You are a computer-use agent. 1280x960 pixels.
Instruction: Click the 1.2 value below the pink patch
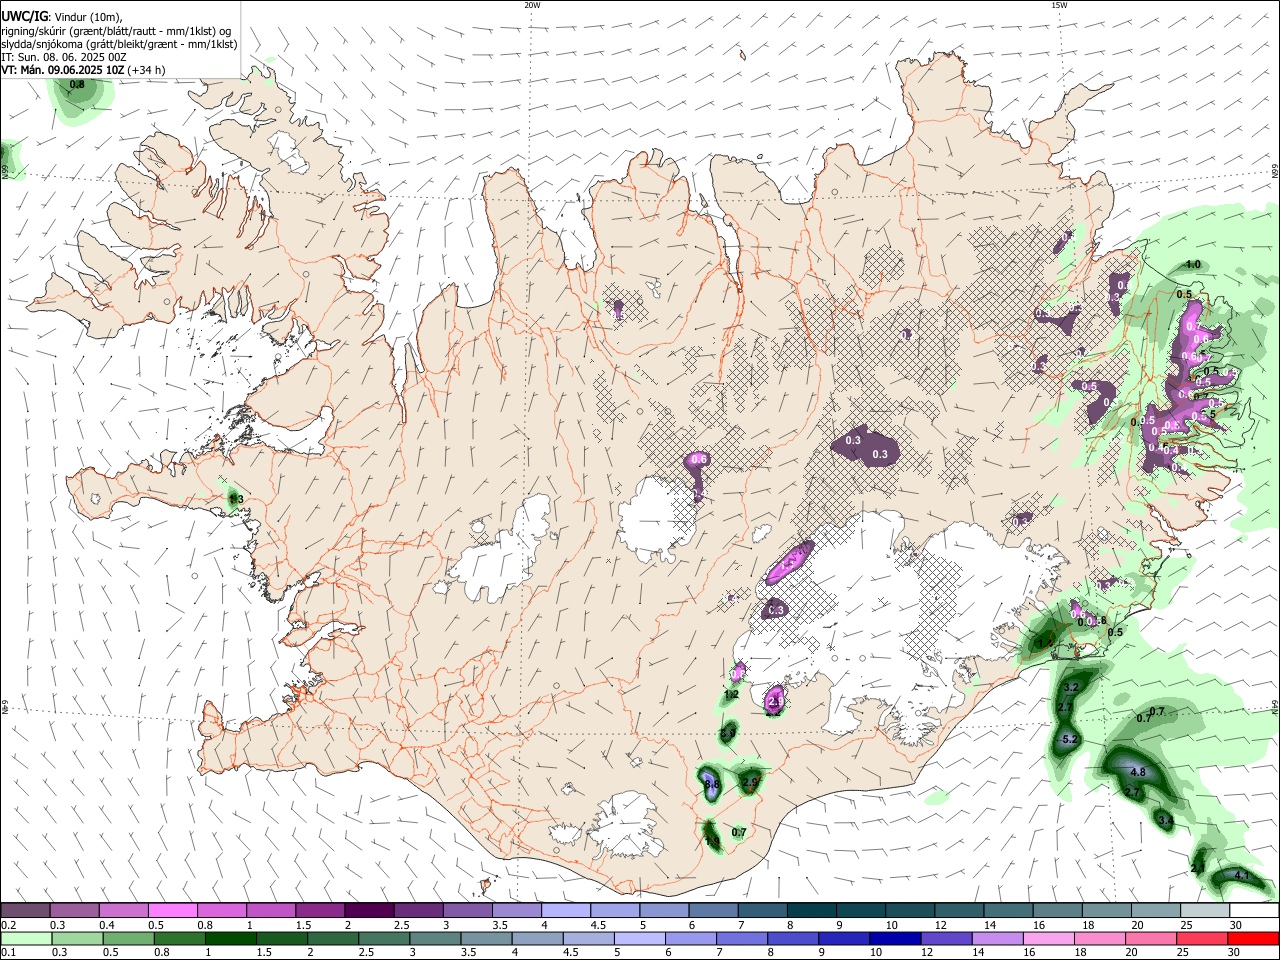click(x=731, y=694)
